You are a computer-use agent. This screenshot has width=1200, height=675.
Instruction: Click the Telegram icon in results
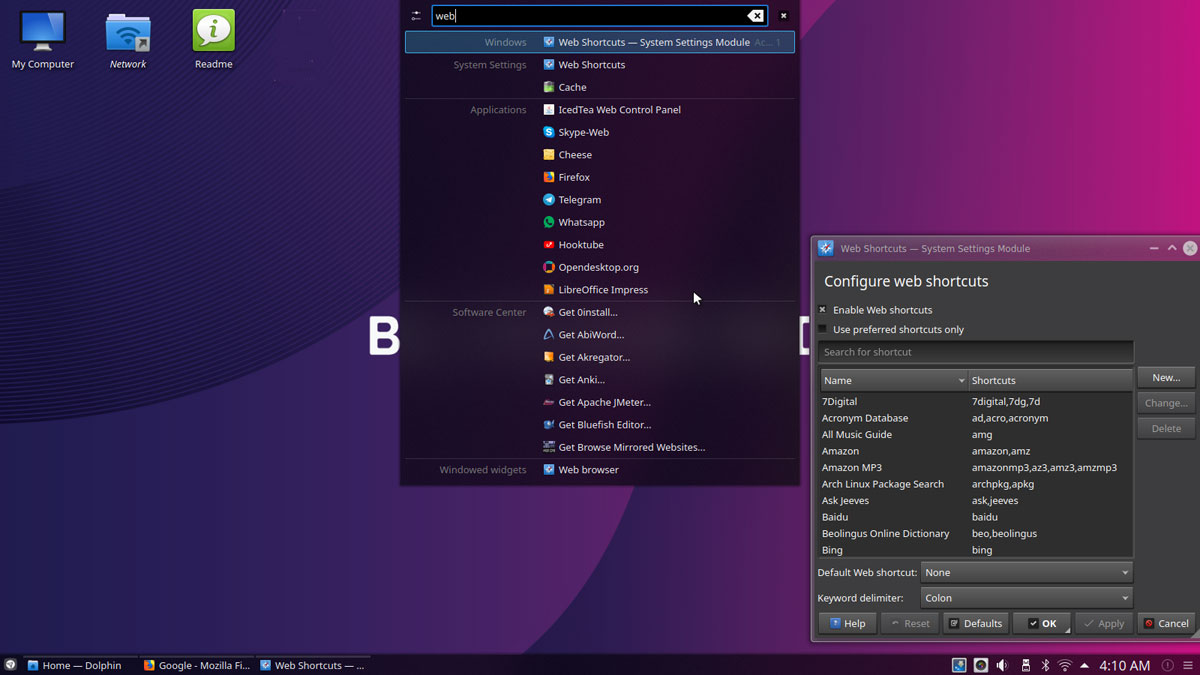click(549, 200)
